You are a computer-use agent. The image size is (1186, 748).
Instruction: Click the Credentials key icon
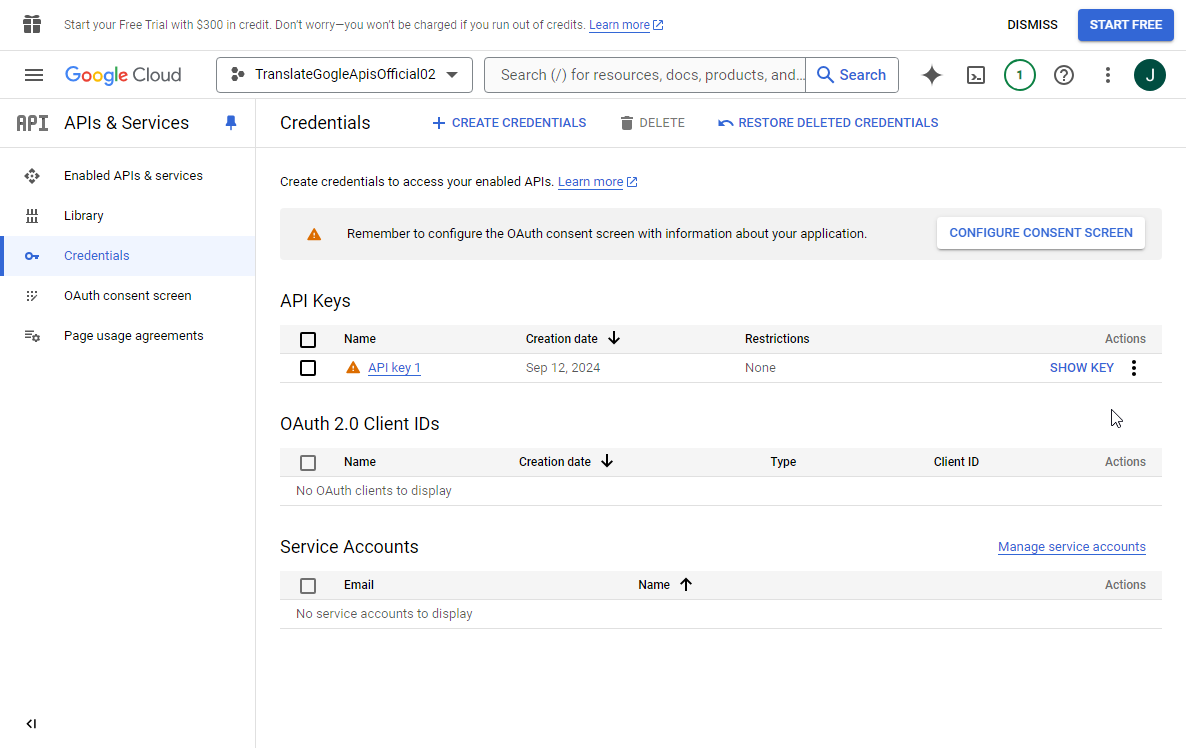(x=32, y=256)
